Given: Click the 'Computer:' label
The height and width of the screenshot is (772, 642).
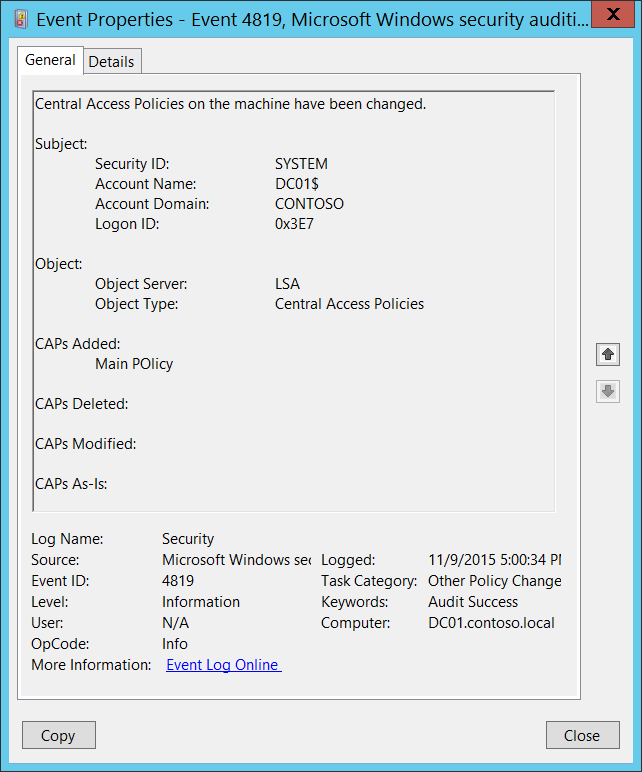Looking at the screenshot, I should tap(355, 623).
